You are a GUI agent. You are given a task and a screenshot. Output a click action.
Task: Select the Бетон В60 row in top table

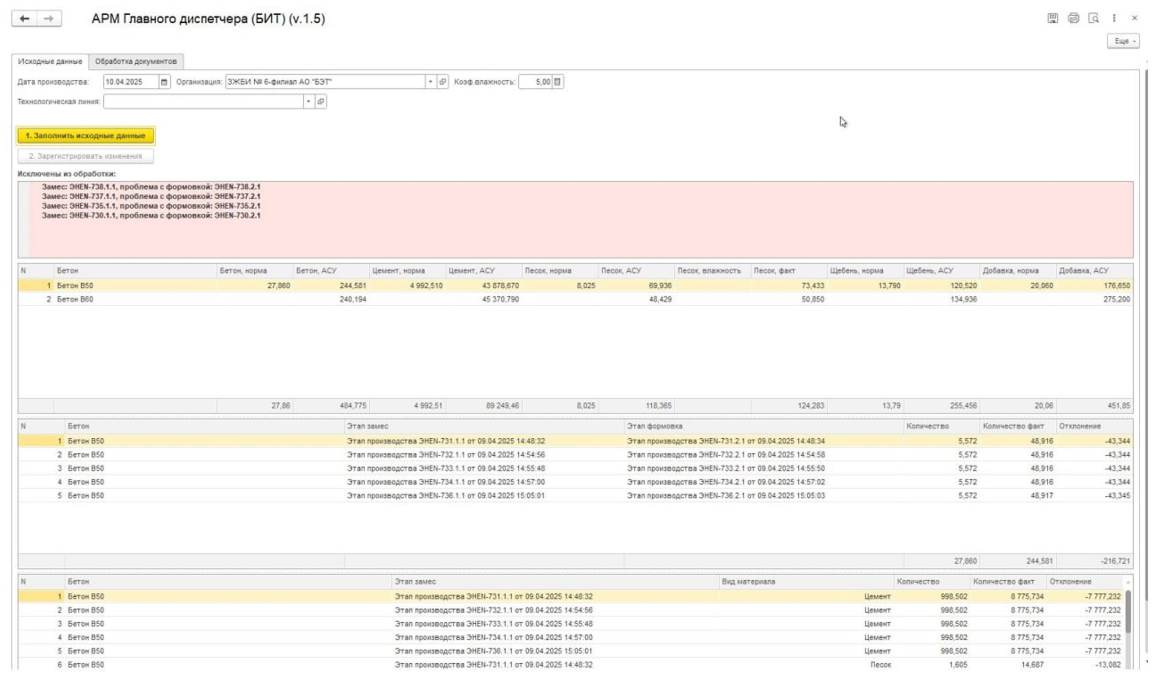pos(575,299)
